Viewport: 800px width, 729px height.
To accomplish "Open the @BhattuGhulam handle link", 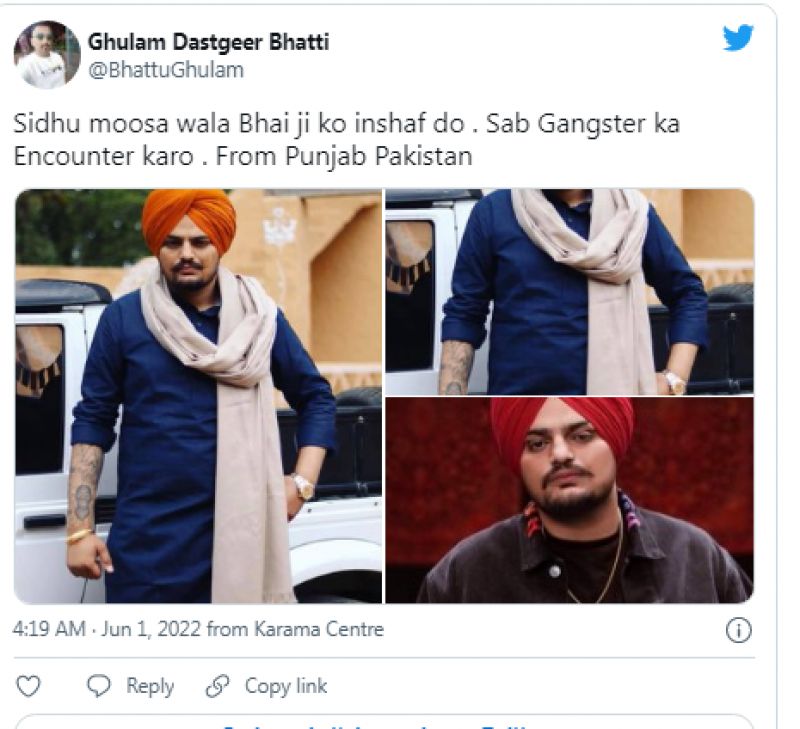I will pos(166,70).
